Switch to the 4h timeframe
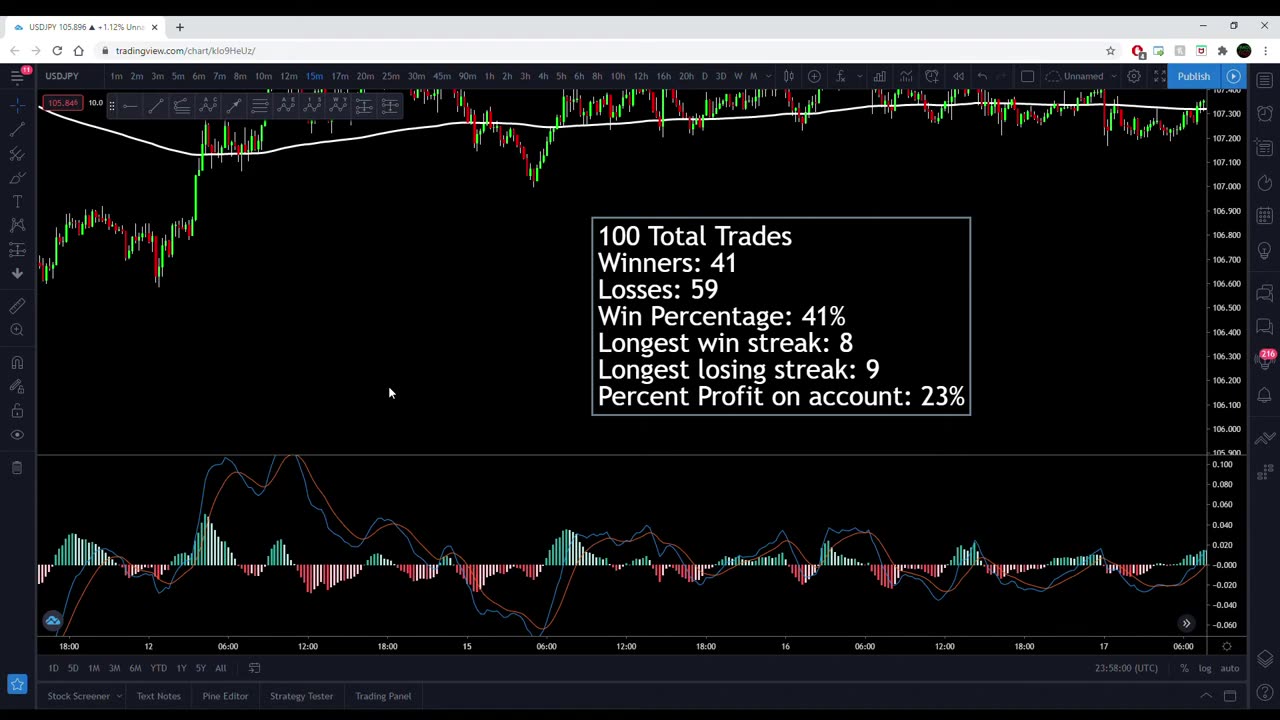This screenshot has height=720, width=1280. pos(542,76)
